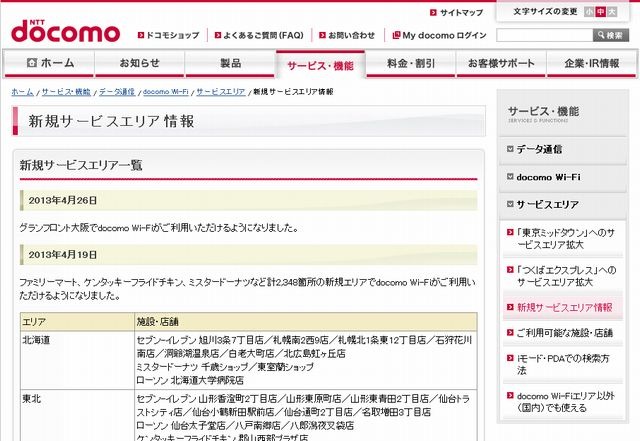The height and width of the screenshot is (441, 640).
Task: Expand サービスエリア in the sidebar
Action: pos(562,205)
